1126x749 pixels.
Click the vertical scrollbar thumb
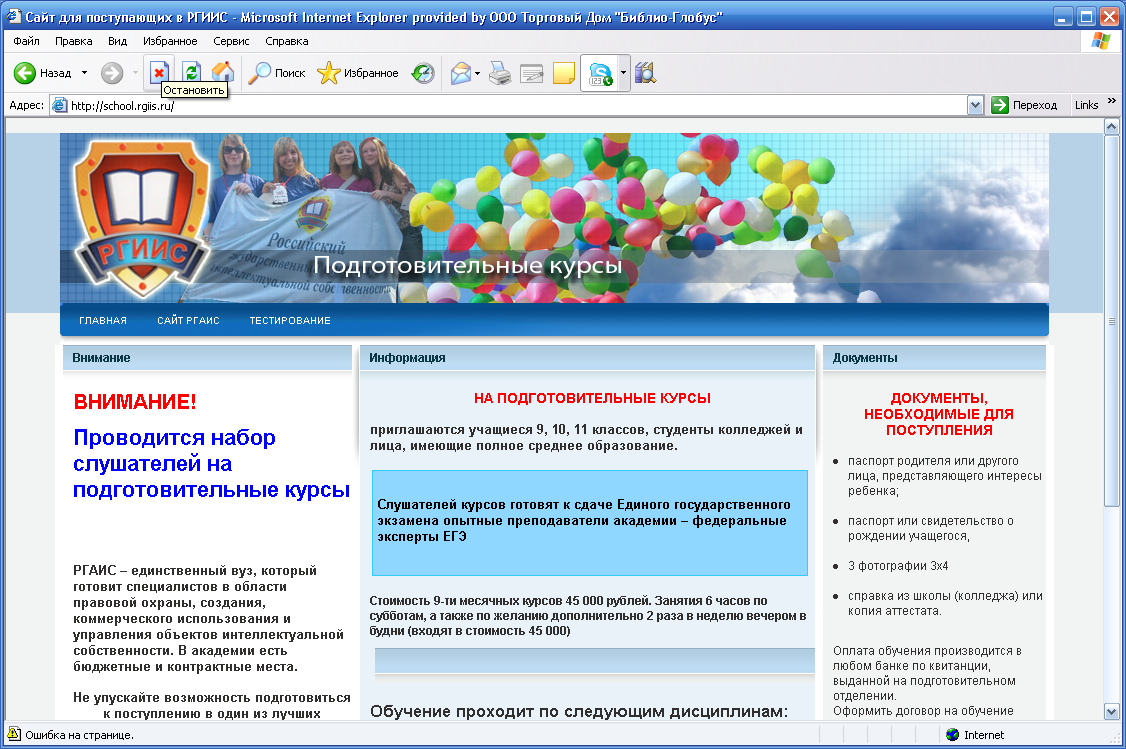tap(1111, 321)
